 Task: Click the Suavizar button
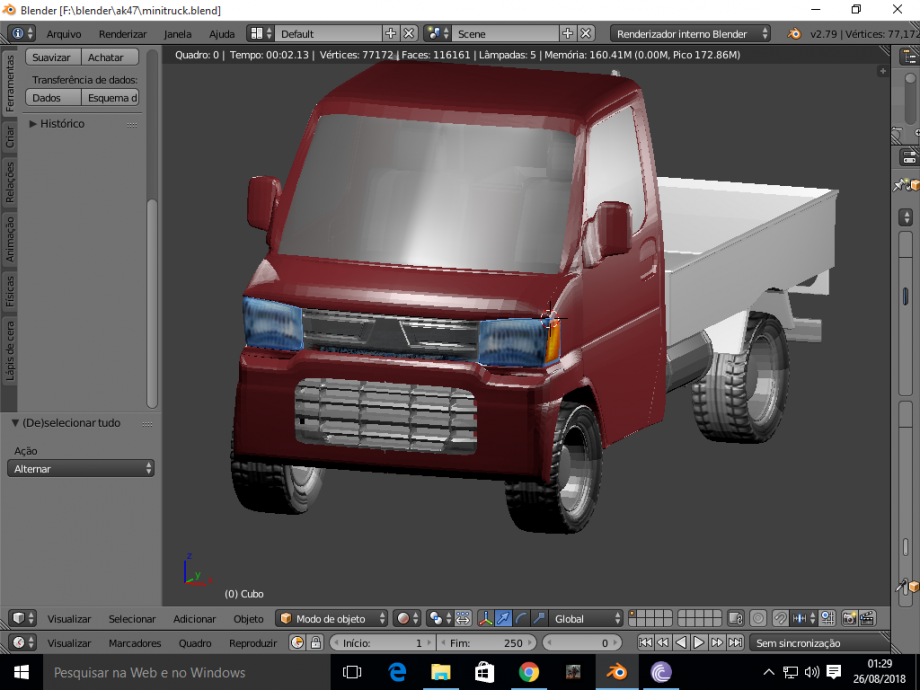[x=52, y=57]
